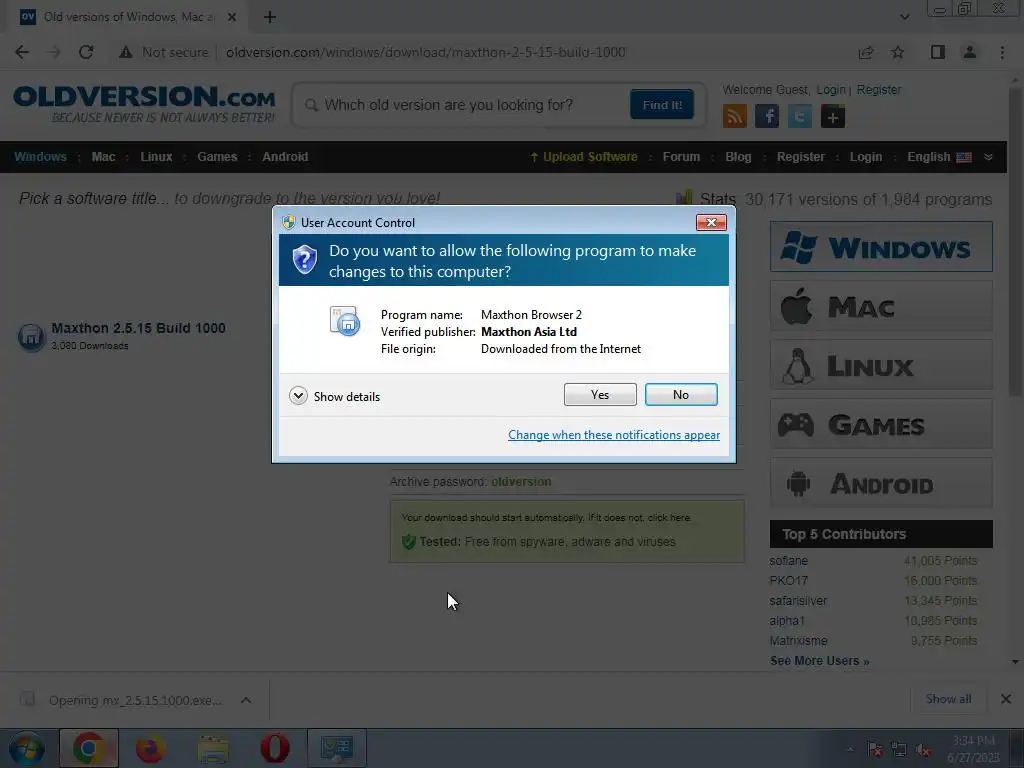1024x768 pixels.
Task: Click the Maxthon 2.5.15 Build 1000 title
Action: click(138, 328)
